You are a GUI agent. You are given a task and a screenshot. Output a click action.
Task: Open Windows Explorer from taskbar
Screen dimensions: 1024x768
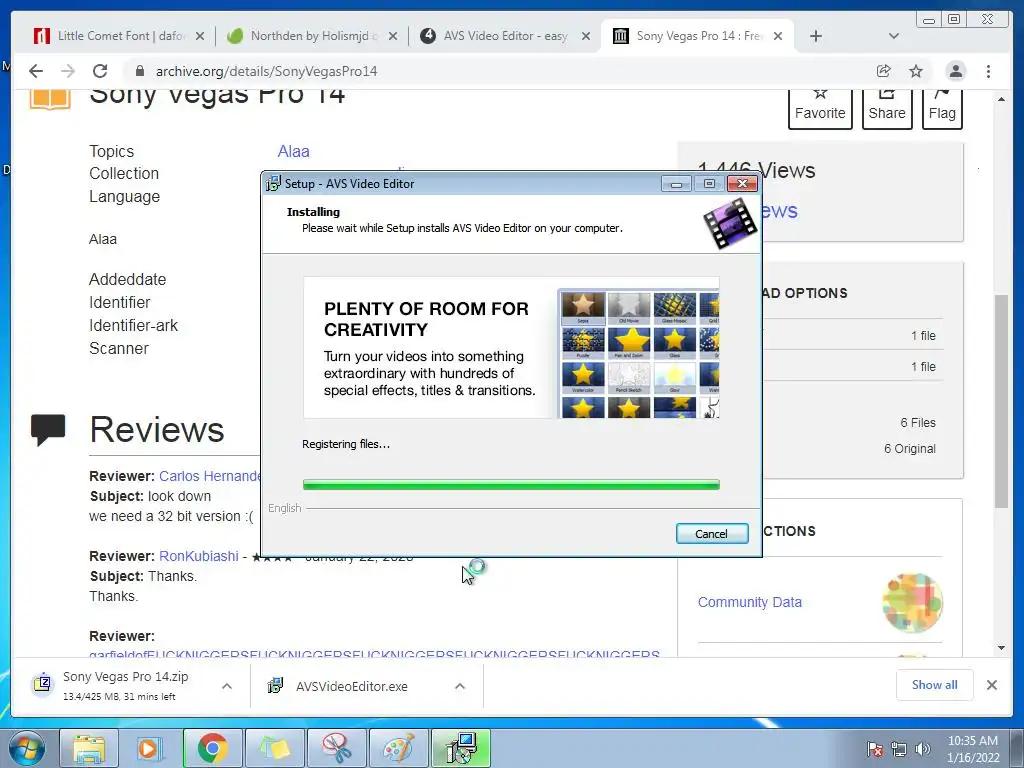tap(89, 748)
